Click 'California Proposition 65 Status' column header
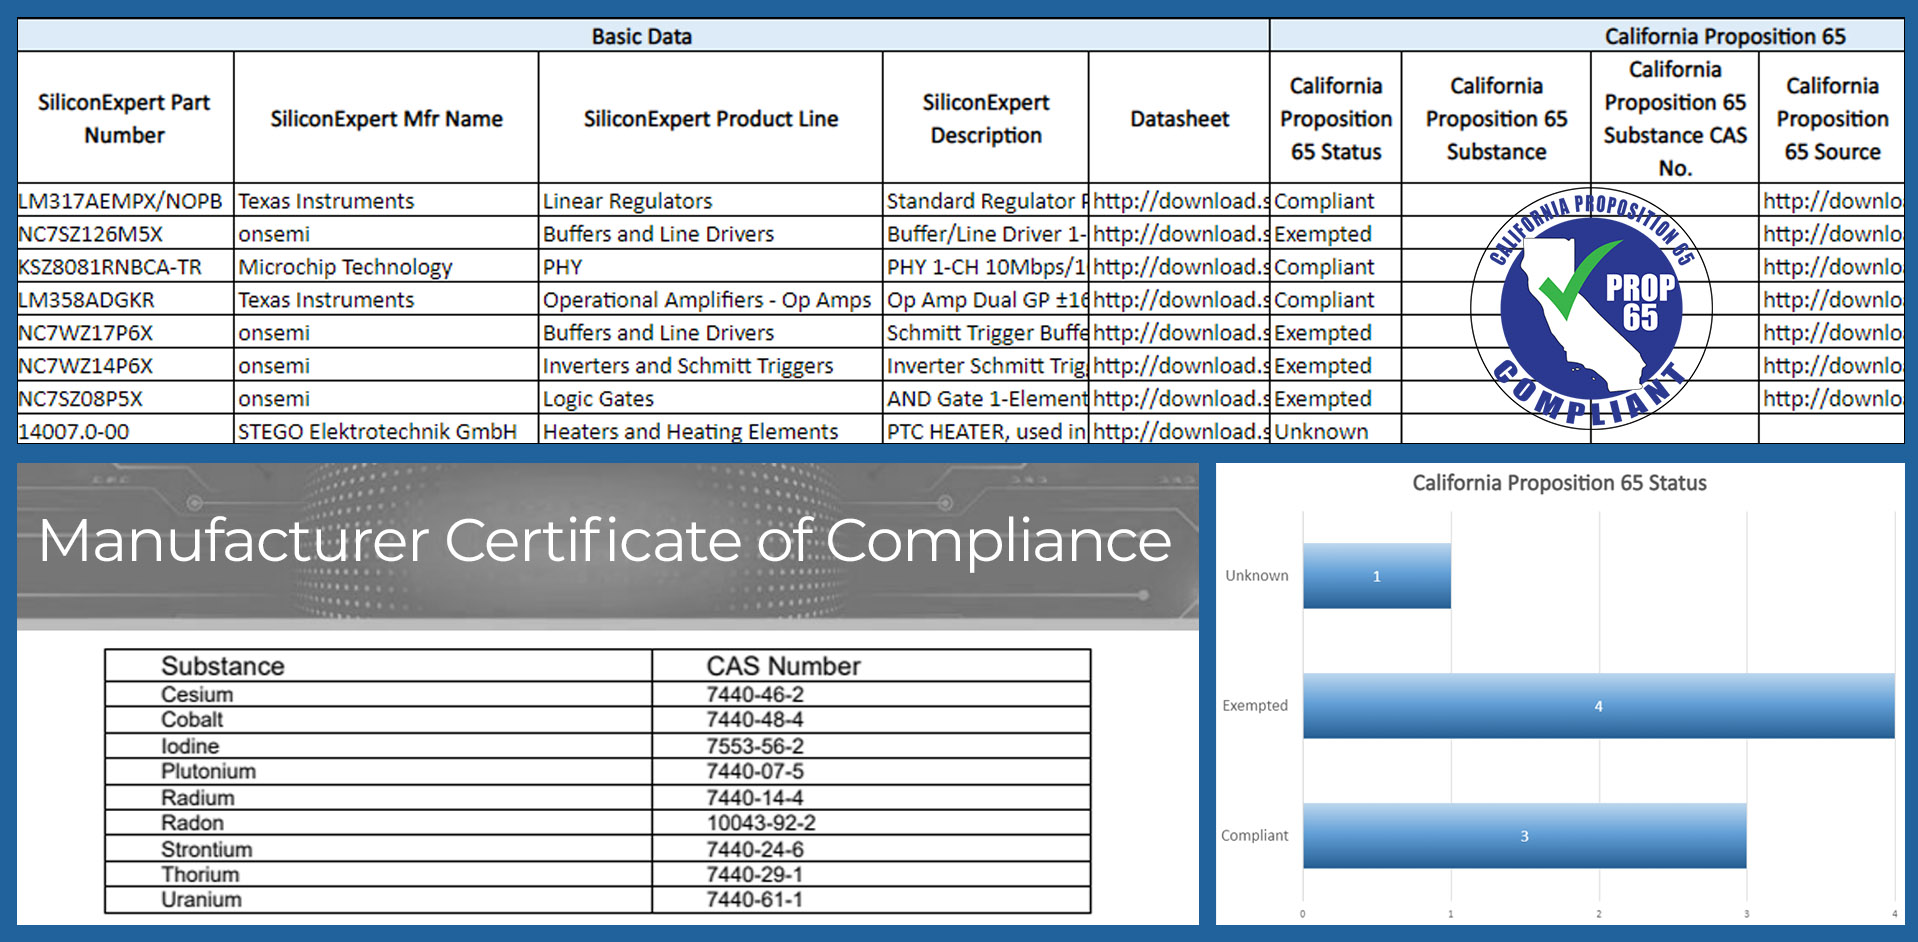Image resolution: width=1918 pixels, height=942 pixels. (1336, 118)
